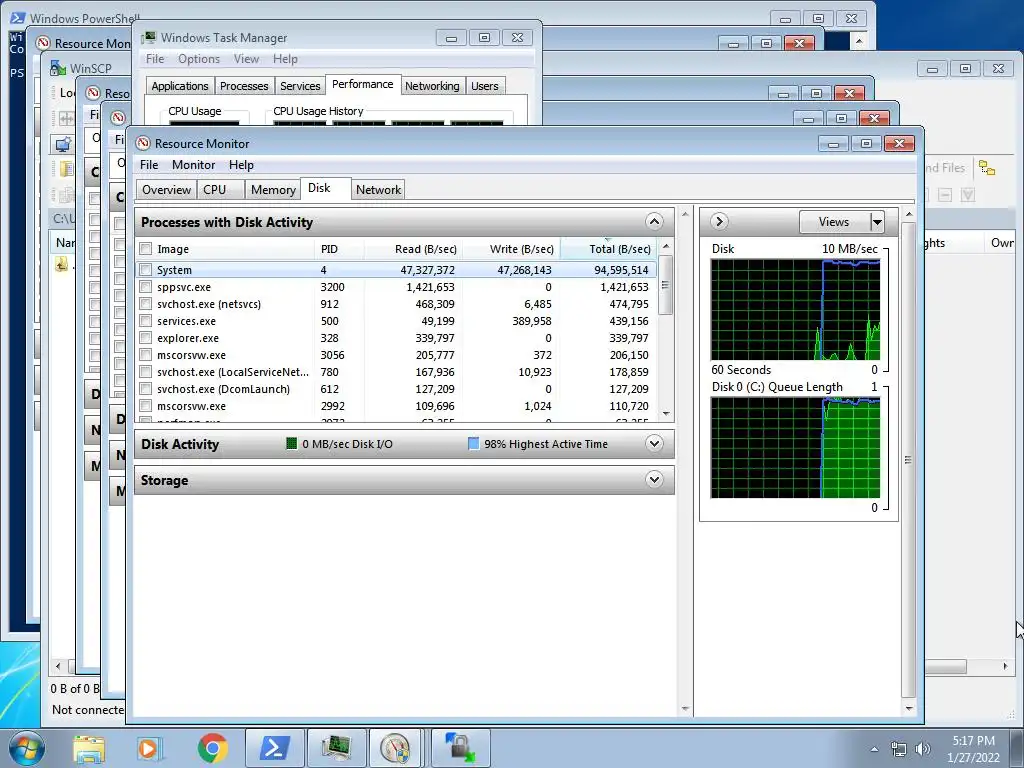This screenshot has height=768, width=1024.
Task: Open File Explorer from the taskbar
Action: tap(89, 748)
